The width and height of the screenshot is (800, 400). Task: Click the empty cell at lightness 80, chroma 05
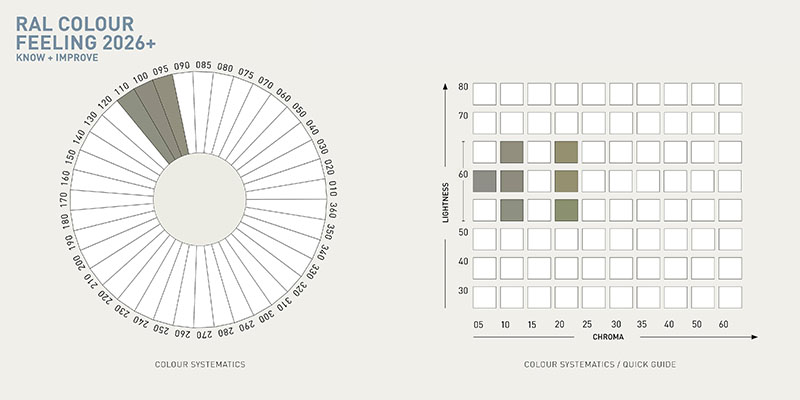click(x=485, y=94)
